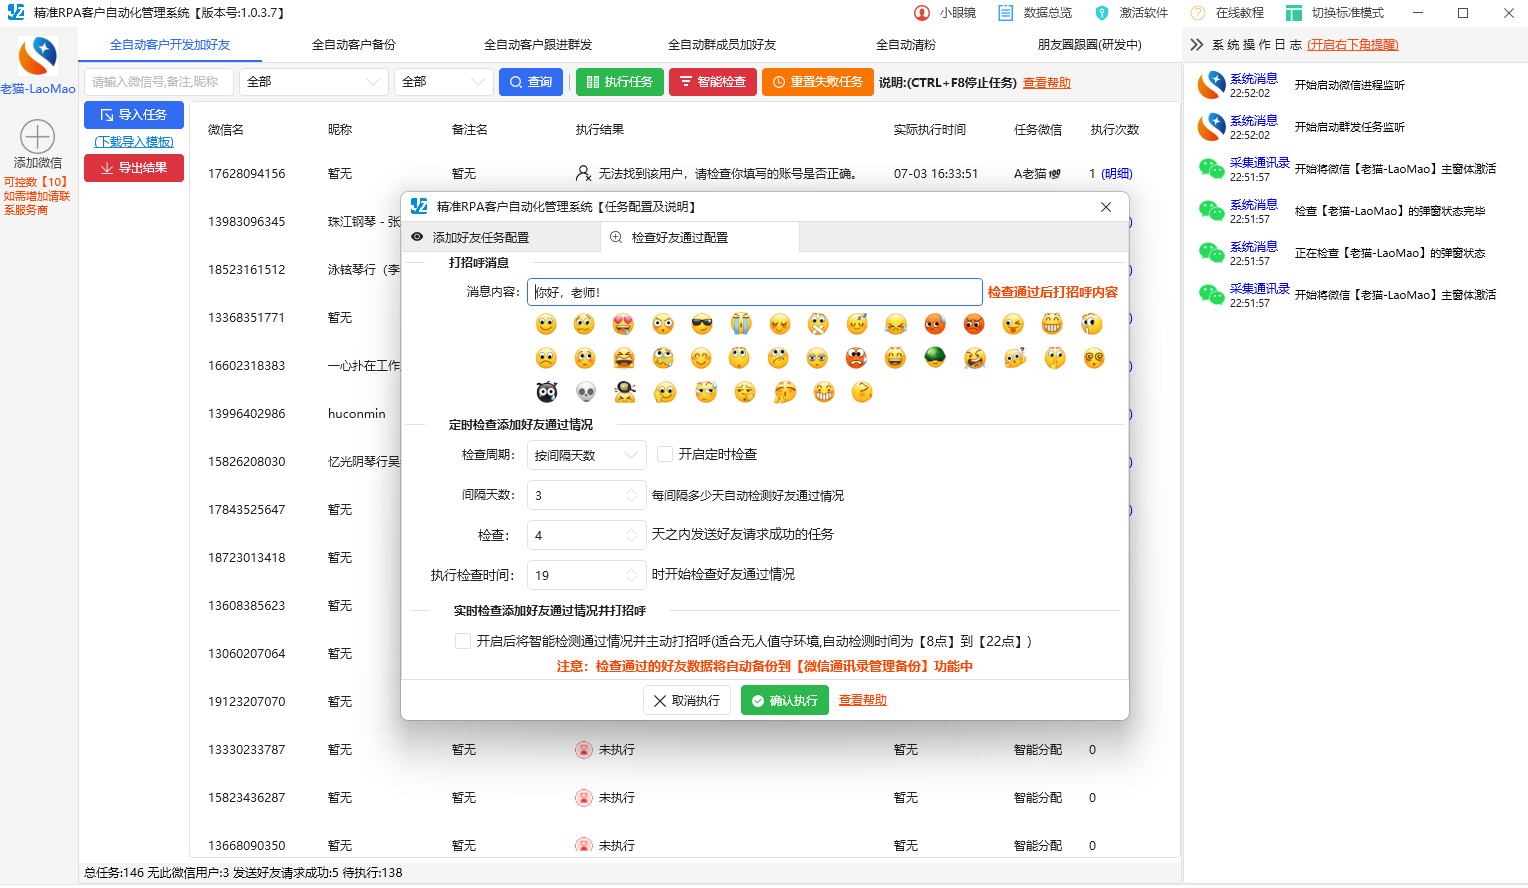Image resolution: width=1528 pixels, height=888 pixels.
Task: Collapse the 系统操作日志 panel arrows
Action: pyautogui.click(x=1196, y=45)
